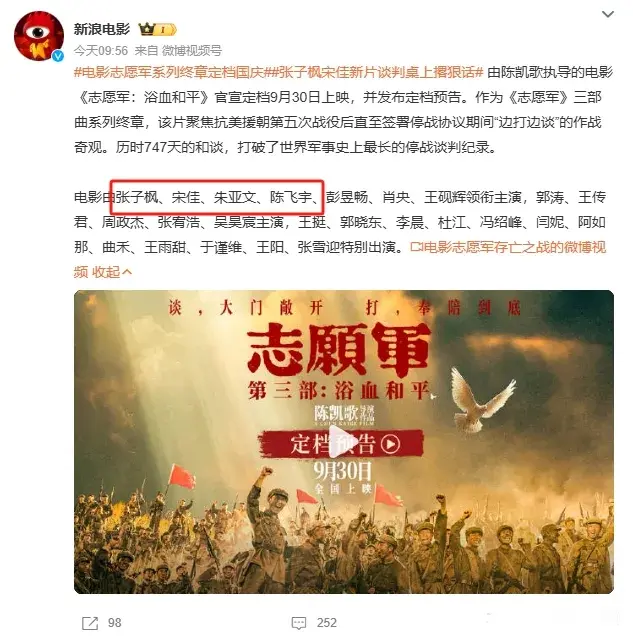The height and width of the screenshot is (642, 633).
Task: Click the highlighted name 张子枫 in text
Action: tap(137, 197)
